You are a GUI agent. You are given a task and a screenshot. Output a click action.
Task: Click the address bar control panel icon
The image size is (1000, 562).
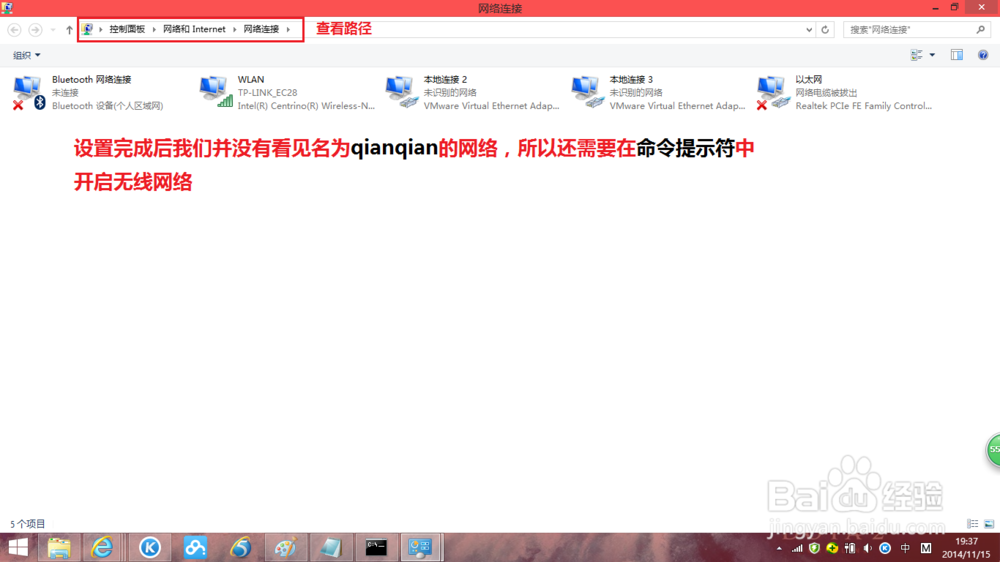[87, 29]
